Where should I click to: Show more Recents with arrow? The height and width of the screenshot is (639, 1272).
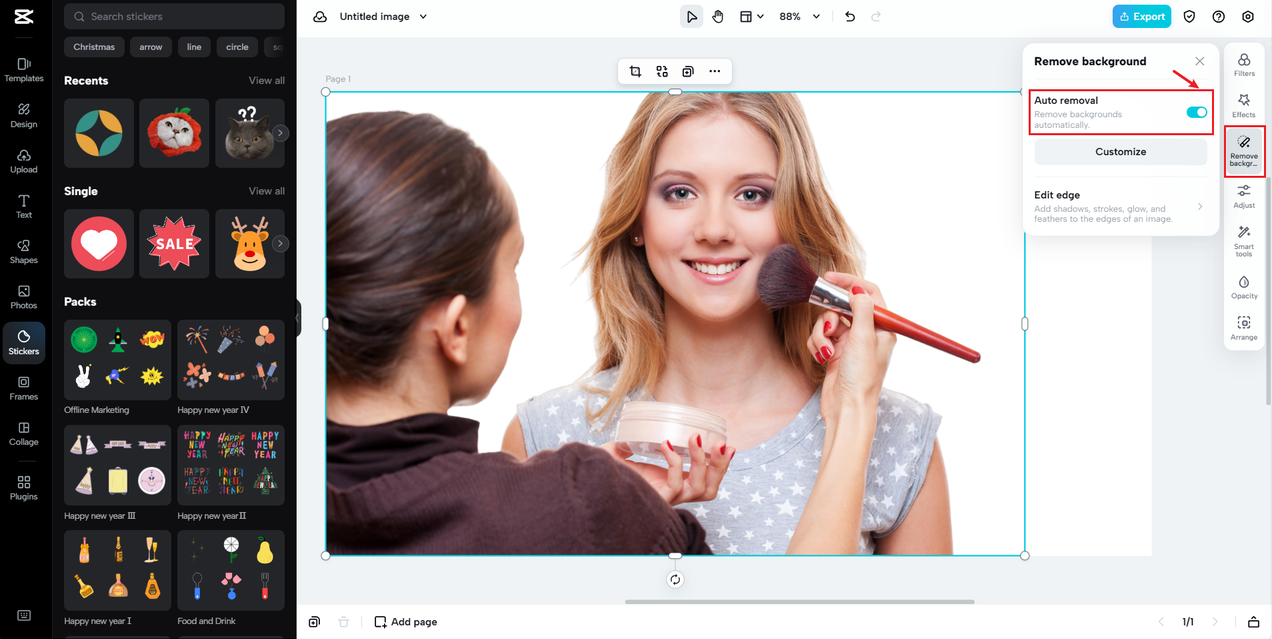(x=281, y=132)
